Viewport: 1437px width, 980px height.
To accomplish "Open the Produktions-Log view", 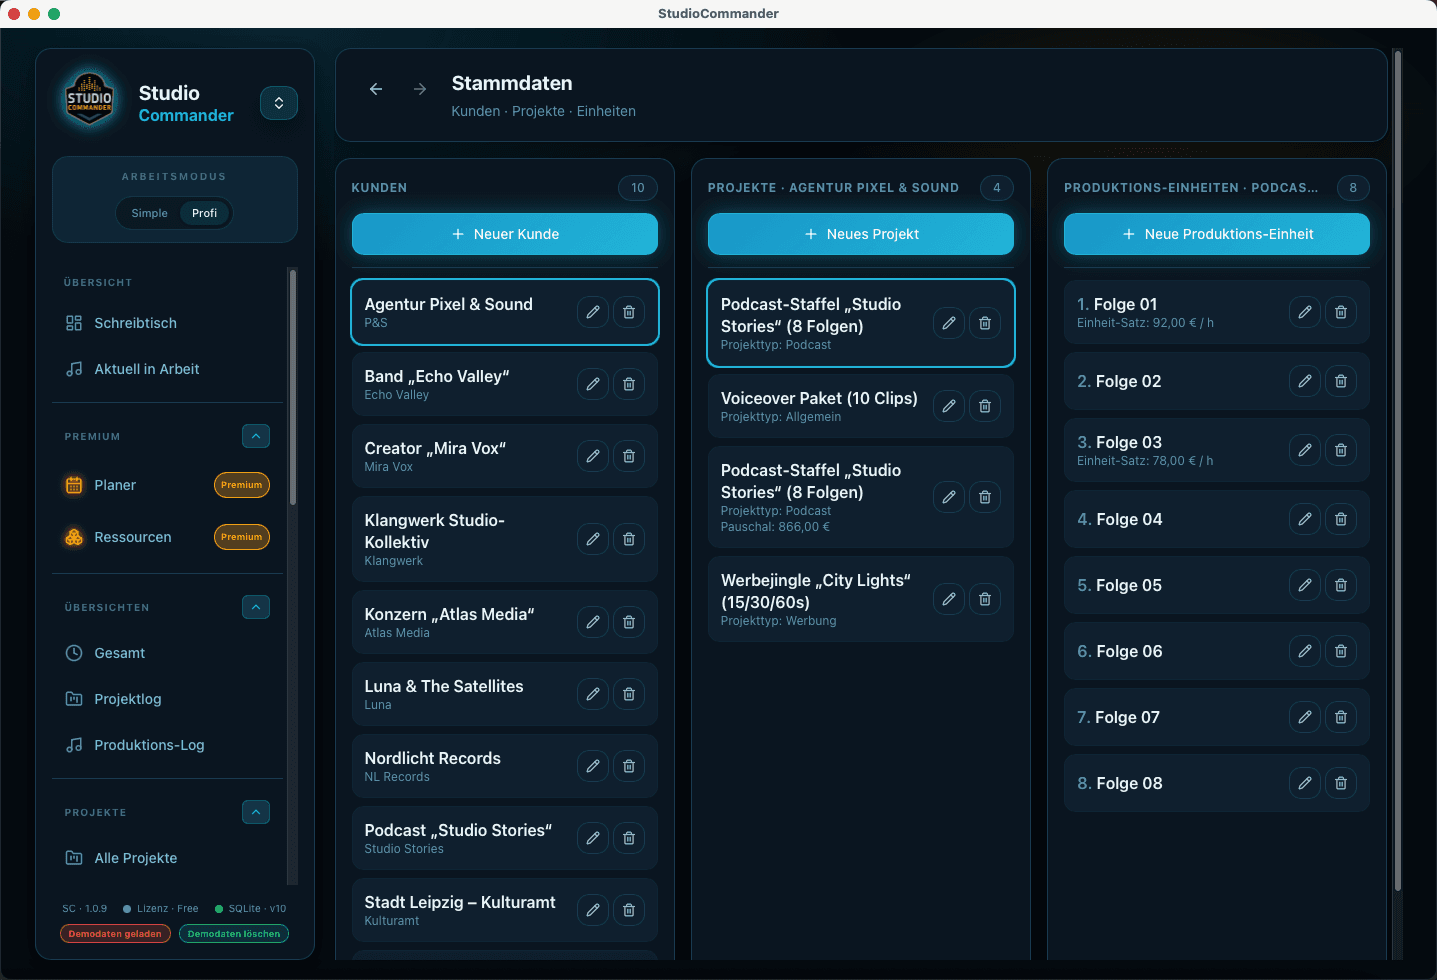I will (x=149, y=745).
